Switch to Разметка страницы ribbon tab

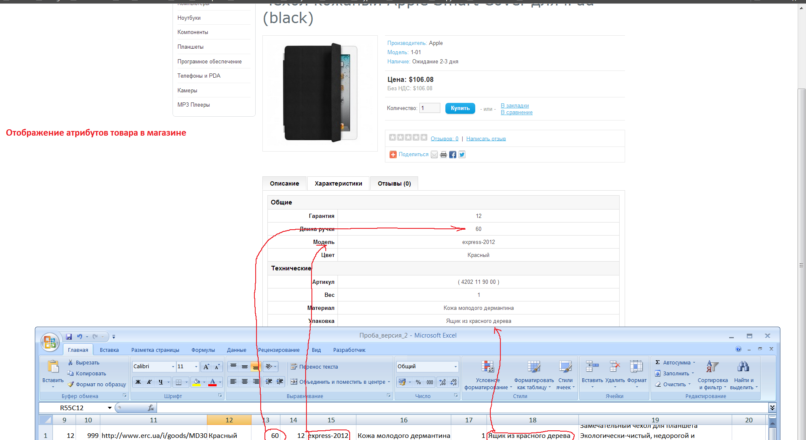click(155, 350)
